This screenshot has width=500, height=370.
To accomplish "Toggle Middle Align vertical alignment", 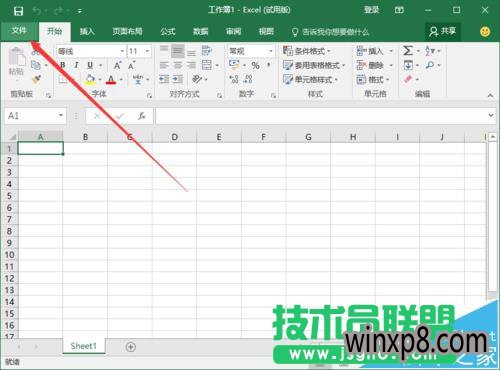I will click(178, 51).
